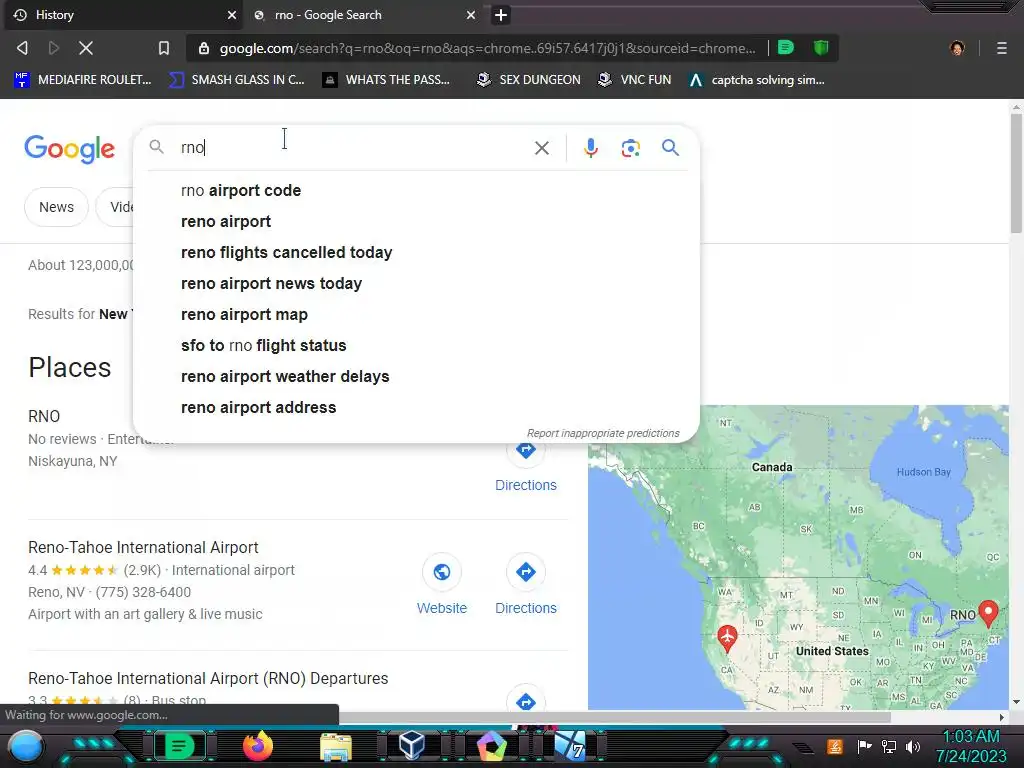Image resolution: width=1024 pixels, height=768 pixels.
Task: Start voice search with the microphone icon
Action: 590,148
